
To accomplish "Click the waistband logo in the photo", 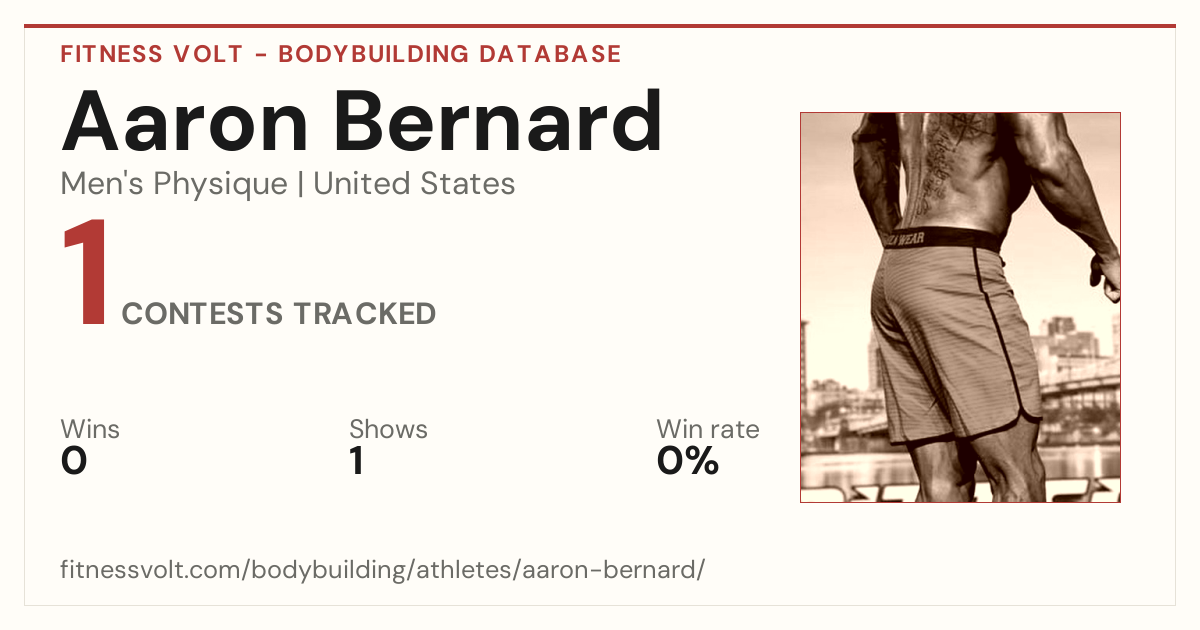I will point(904,238).
